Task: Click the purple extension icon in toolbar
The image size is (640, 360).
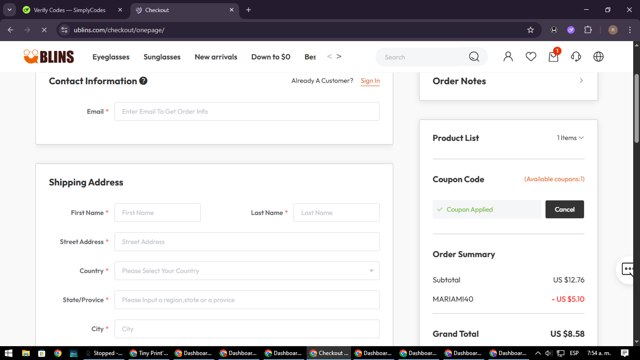Action: (571, 30)
